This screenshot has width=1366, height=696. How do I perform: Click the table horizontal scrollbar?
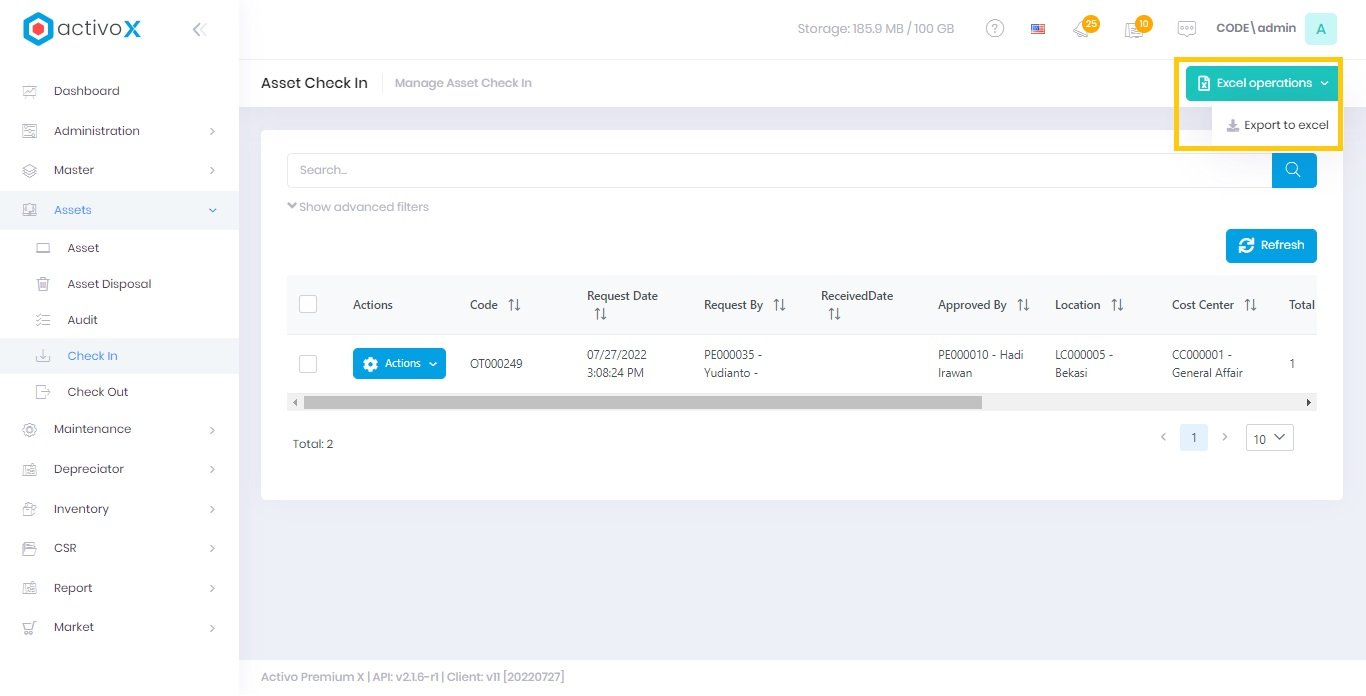(x=642, y=402)
